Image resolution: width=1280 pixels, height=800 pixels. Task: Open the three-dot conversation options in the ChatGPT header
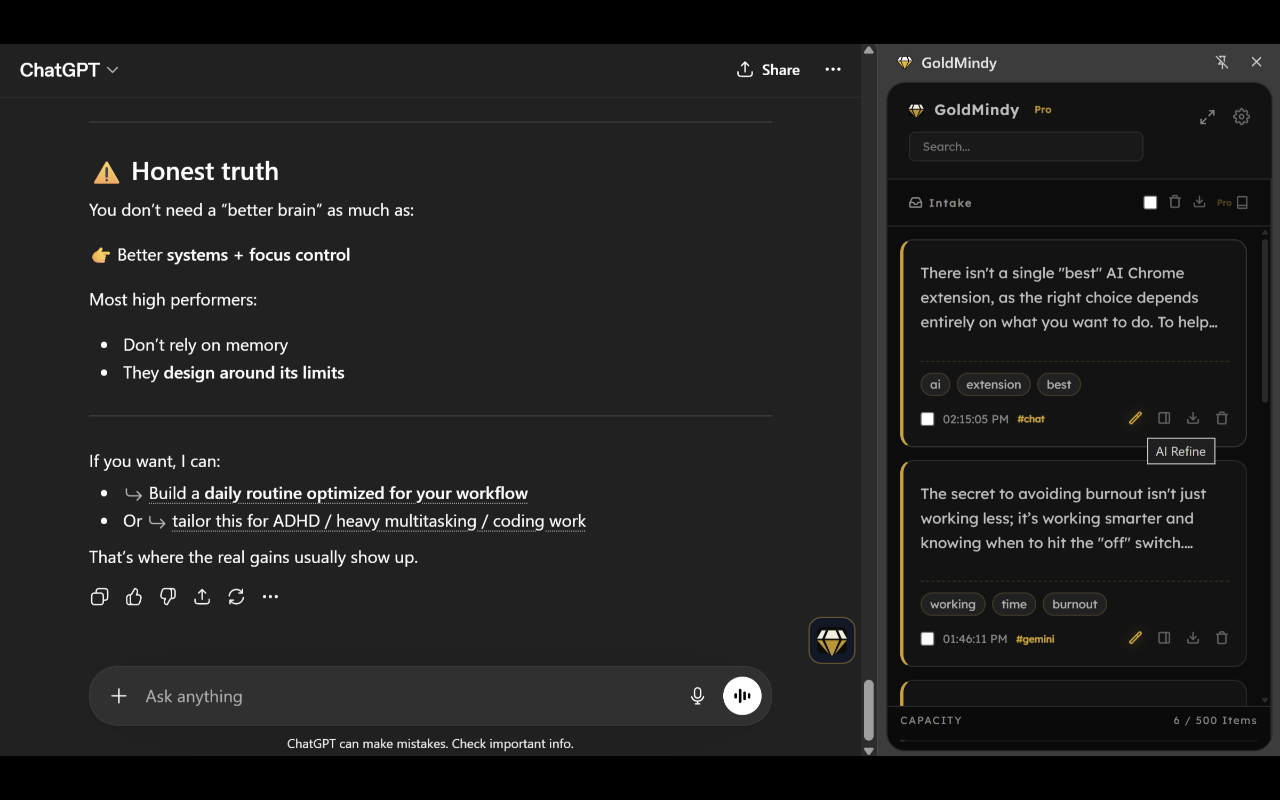[833, 70]
